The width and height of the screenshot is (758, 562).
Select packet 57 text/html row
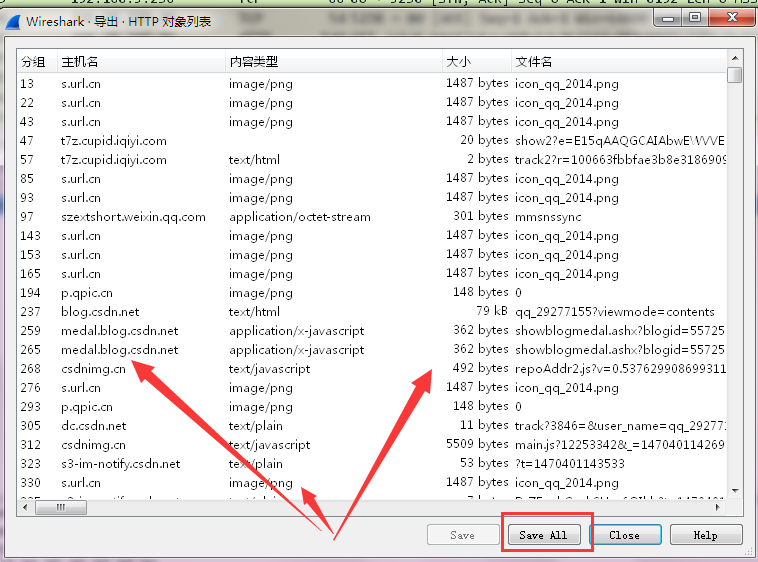point(371,159)
